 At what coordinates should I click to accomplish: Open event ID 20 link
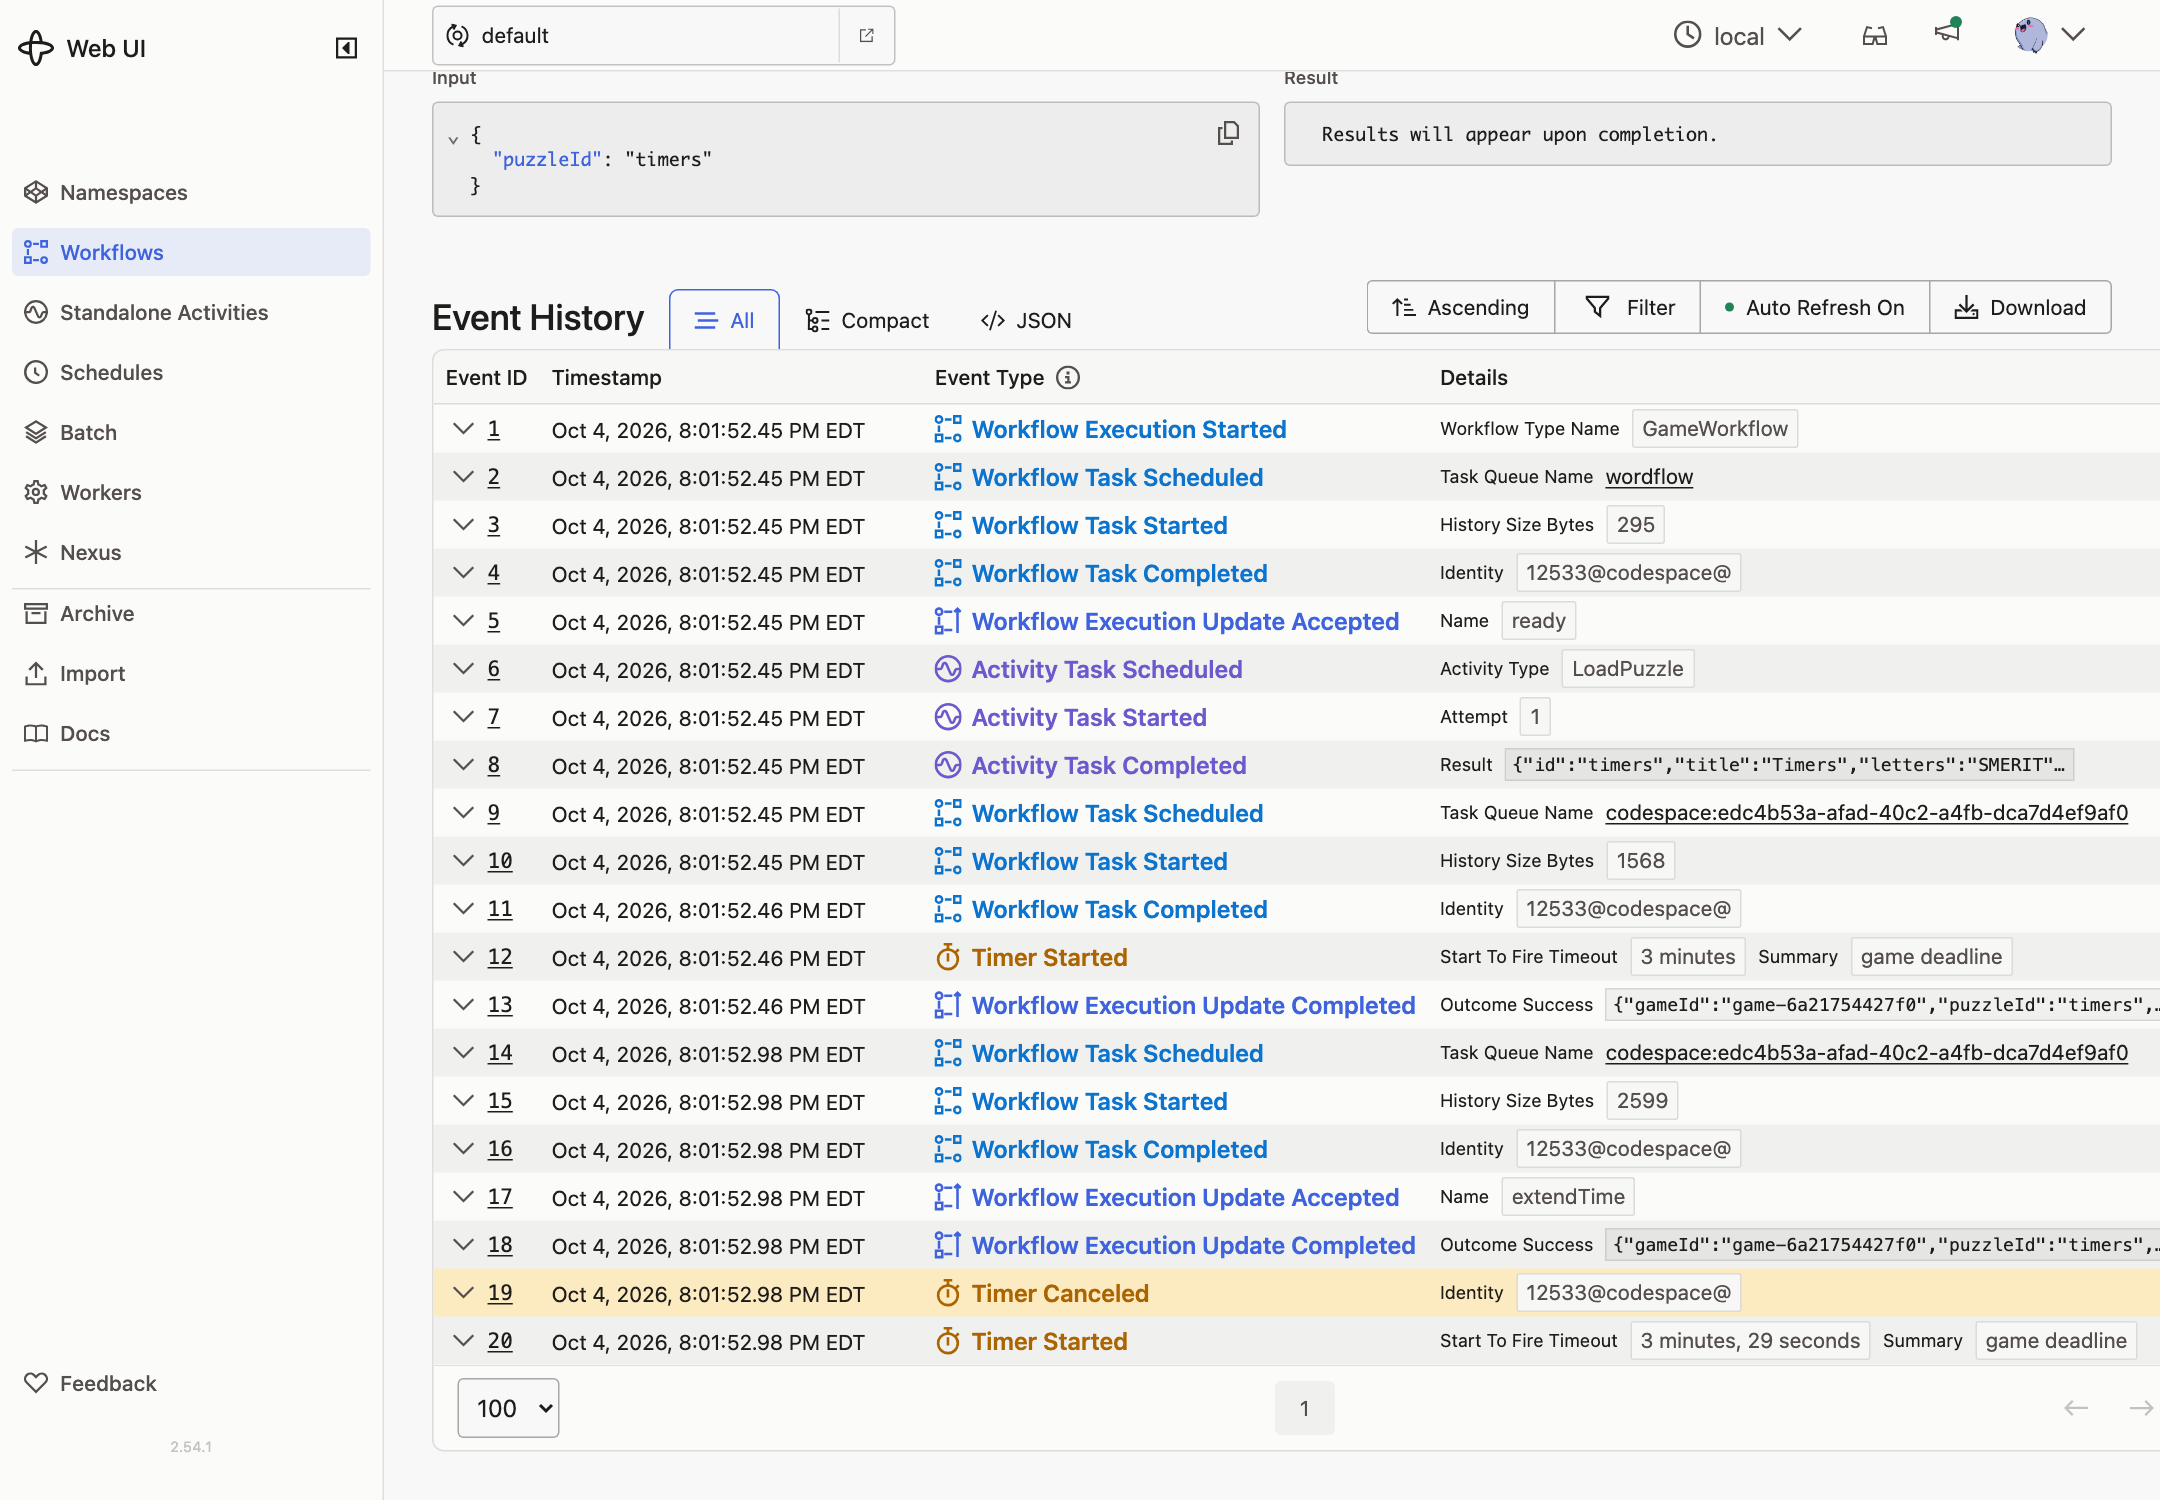[x=500, y=1341]
